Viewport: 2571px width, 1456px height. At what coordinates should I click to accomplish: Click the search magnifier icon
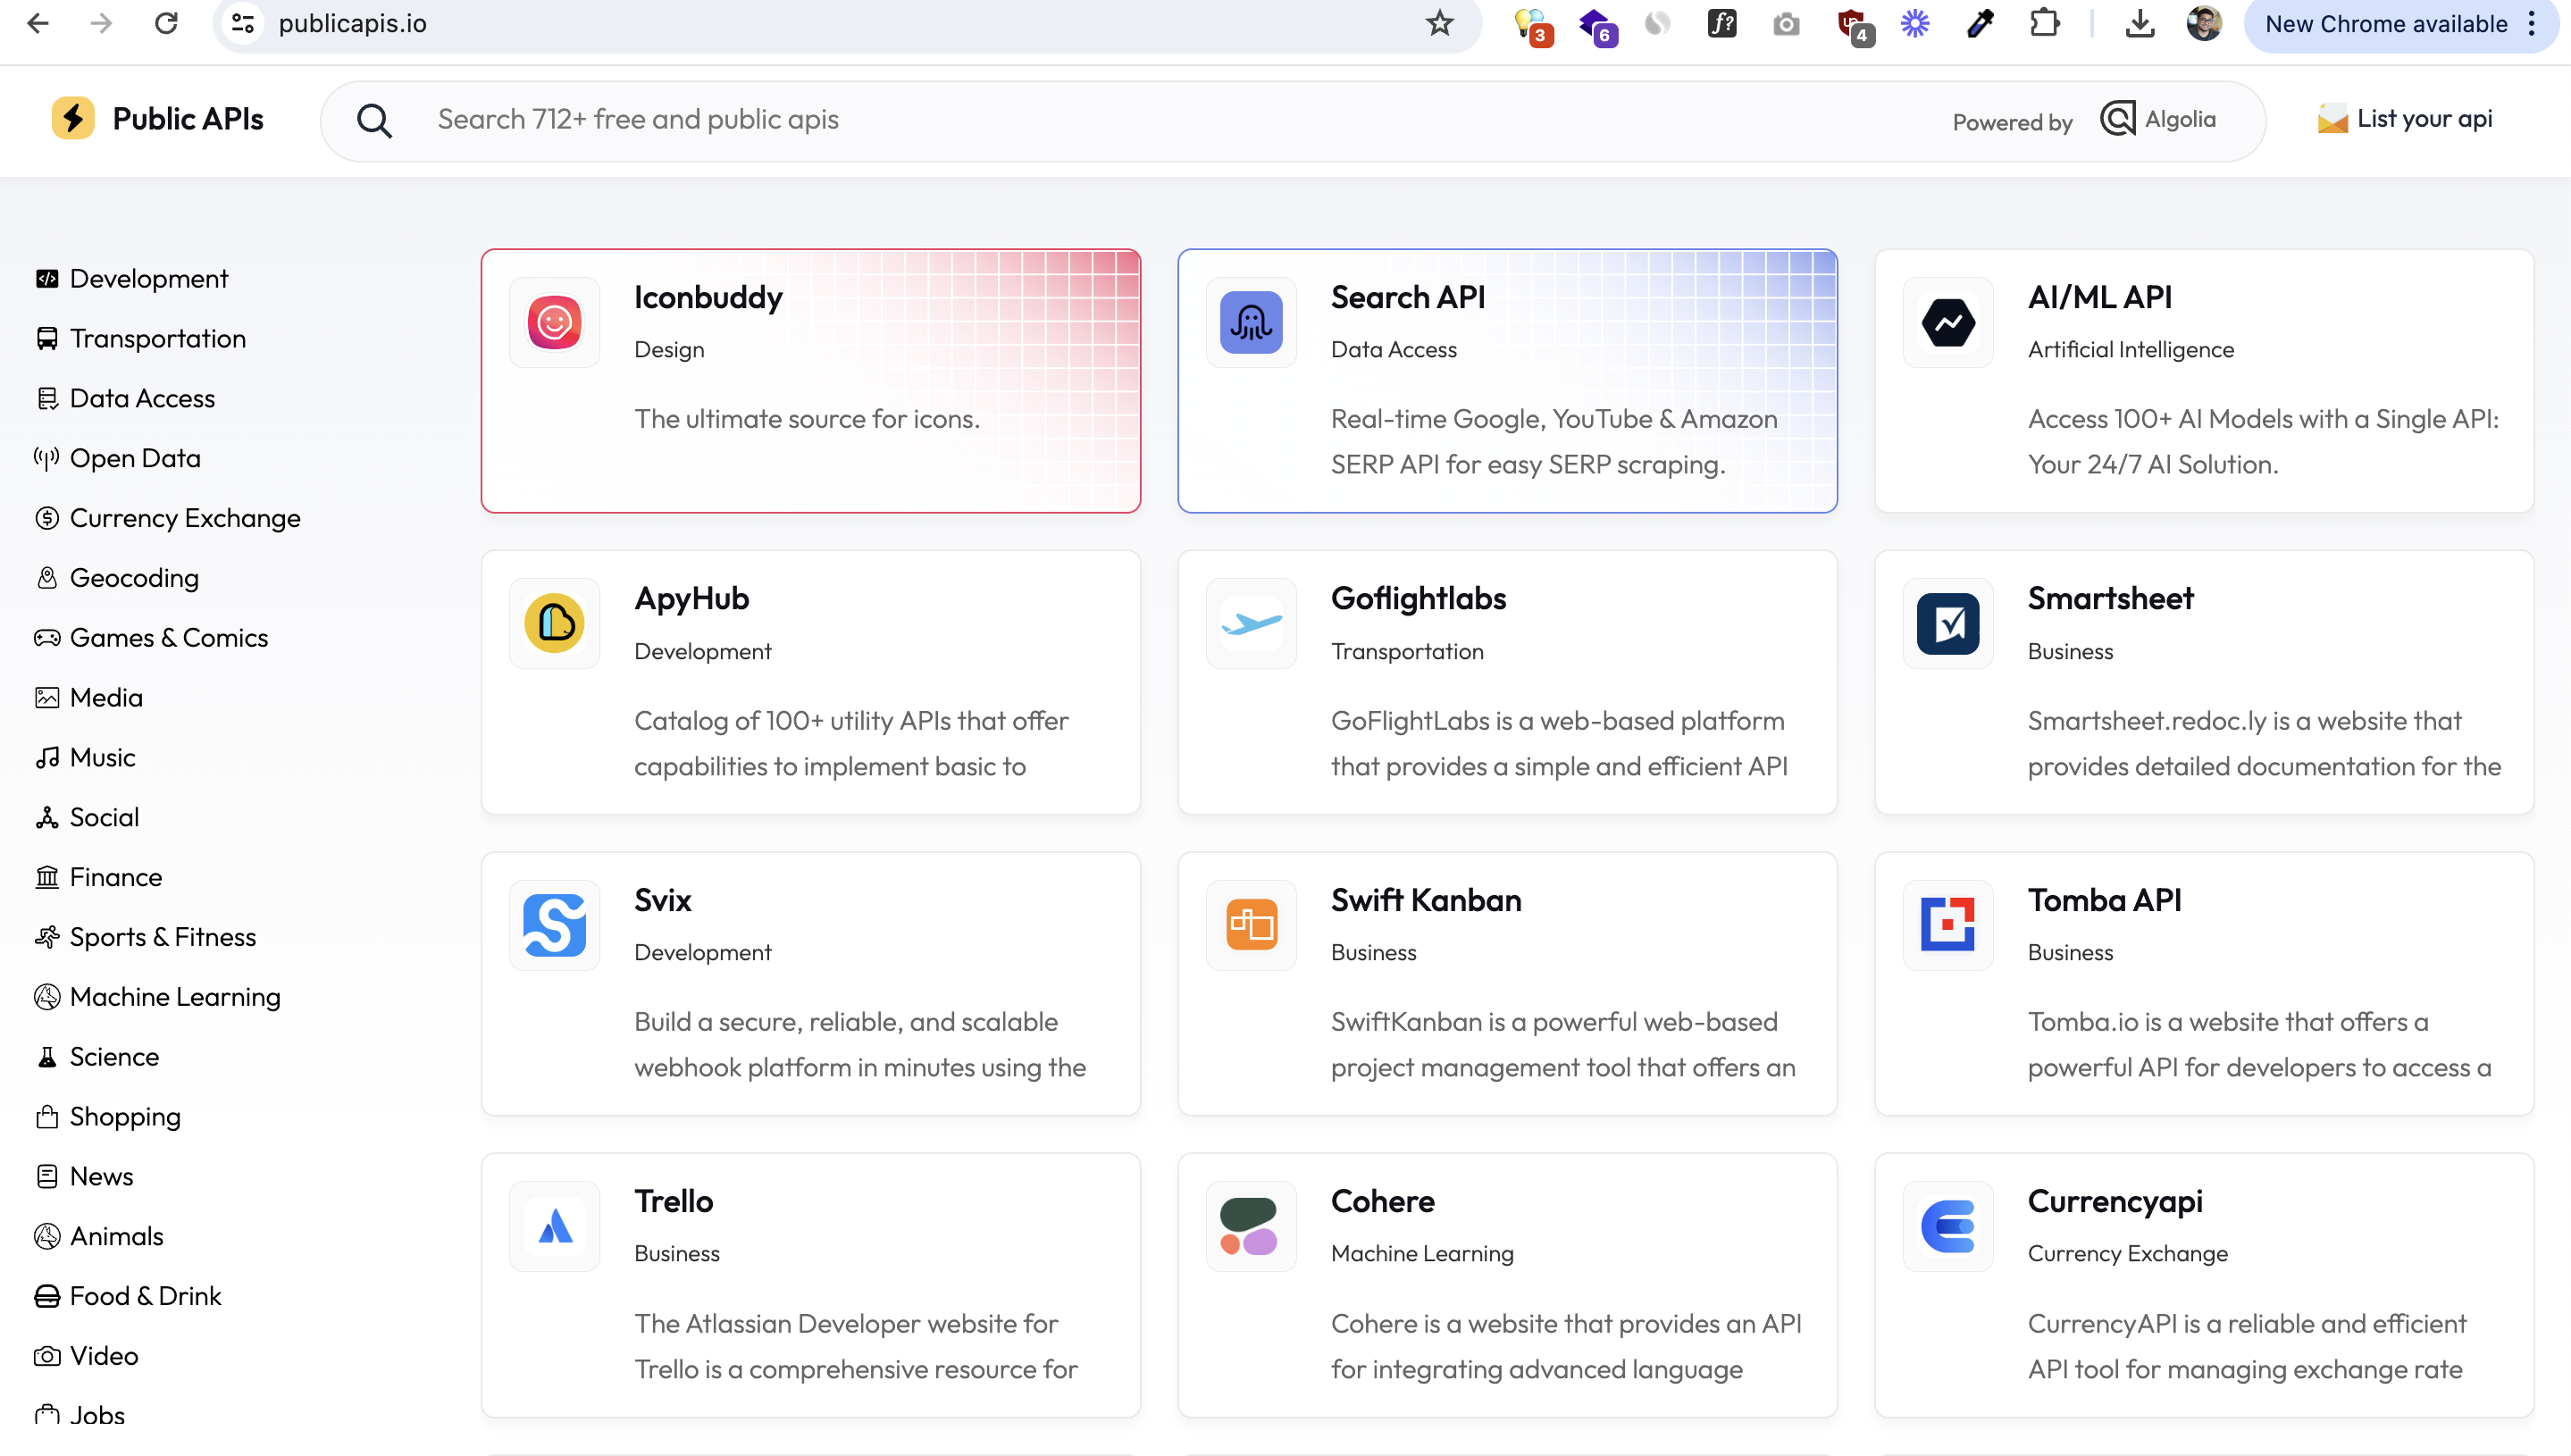point(374,121)
